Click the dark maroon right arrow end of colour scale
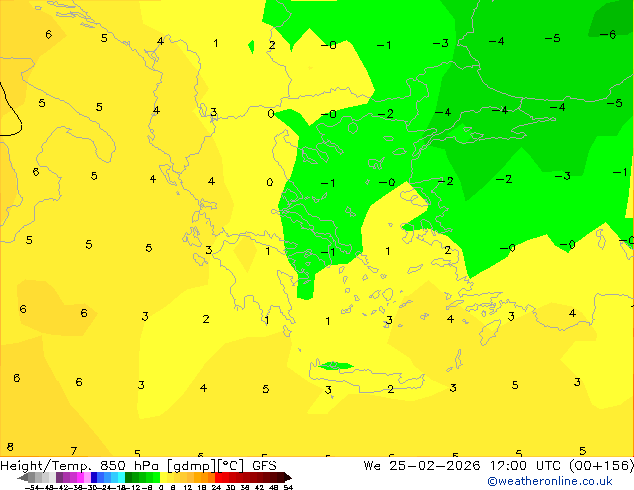This screenshot has width=634, height=490. [x=287, y=477]
